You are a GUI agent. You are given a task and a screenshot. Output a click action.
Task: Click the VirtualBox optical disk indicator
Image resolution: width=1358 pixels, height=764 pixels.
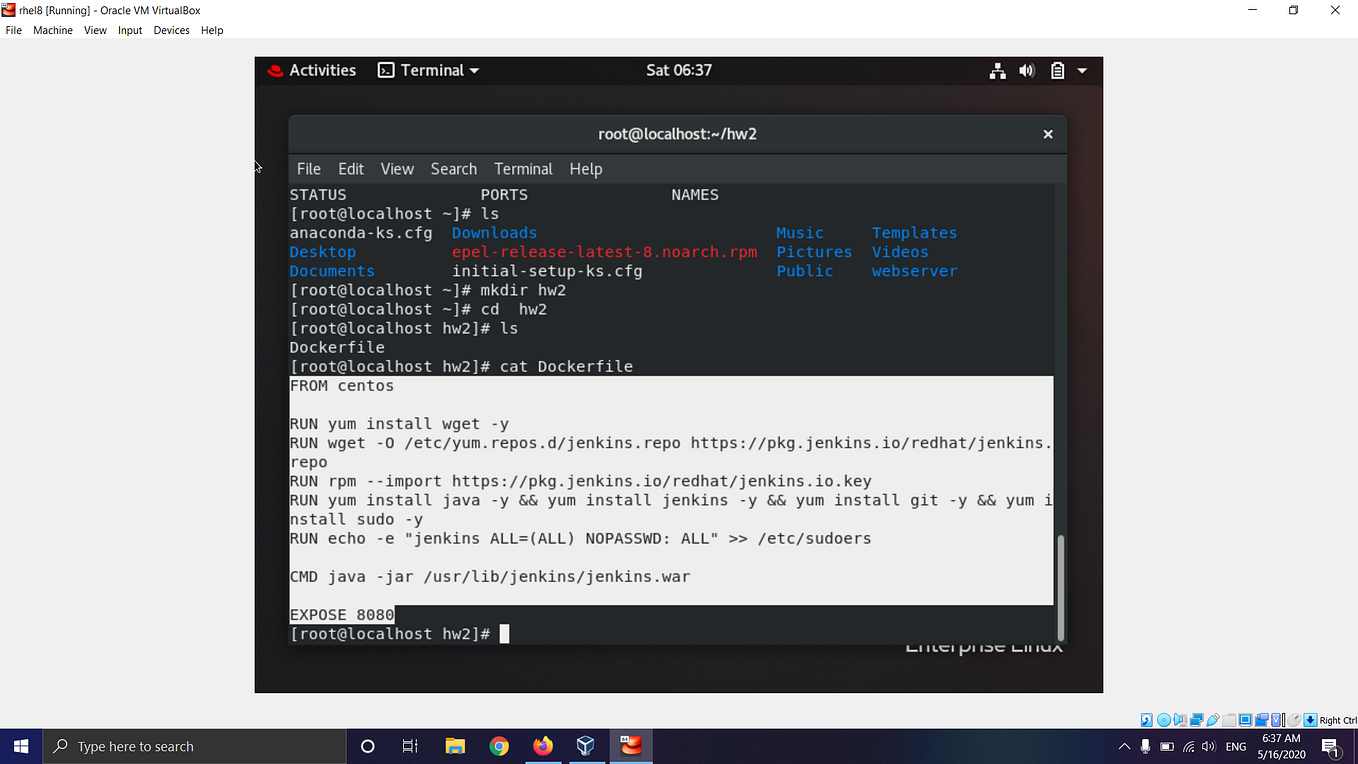point(1164,720)
